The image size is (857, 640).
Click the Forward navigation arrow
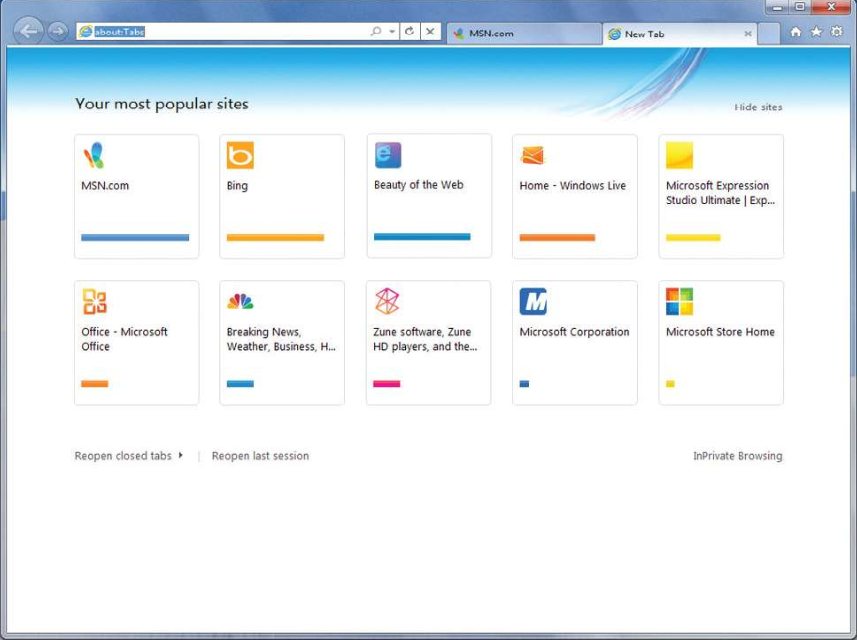[58, 32]
